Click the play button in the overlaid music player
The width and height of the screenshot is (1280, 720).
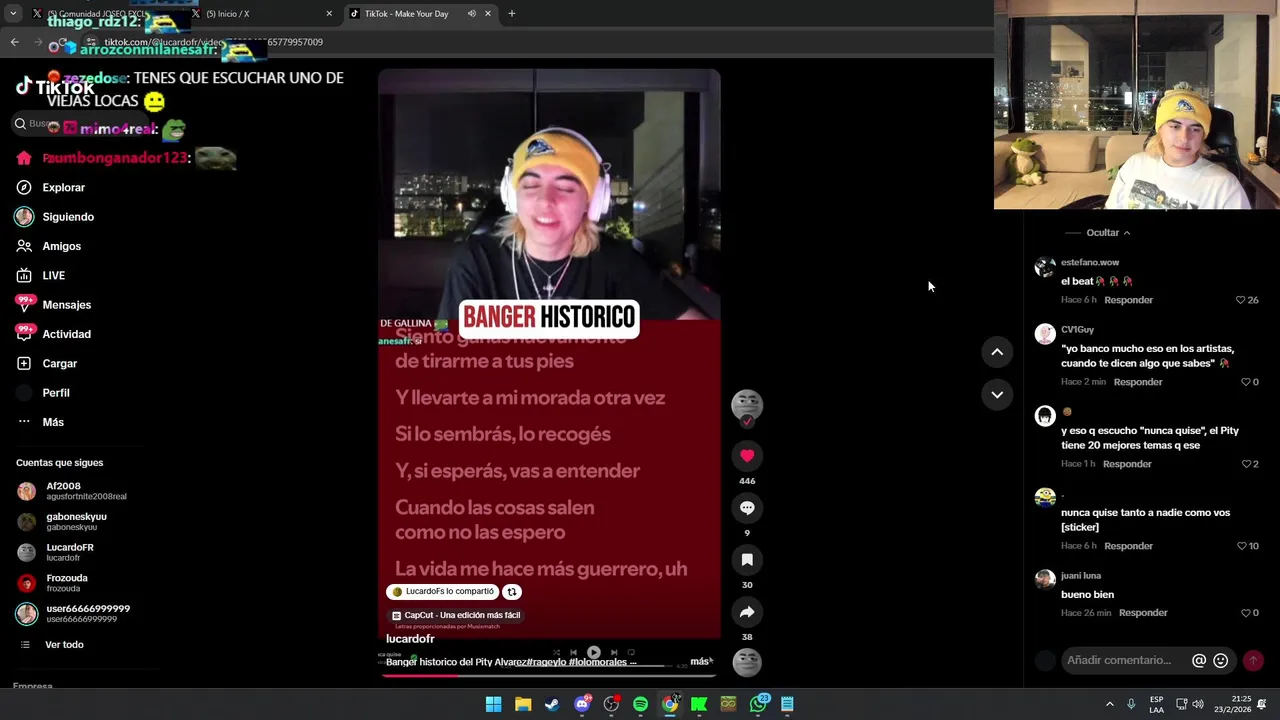pos(593,652)
